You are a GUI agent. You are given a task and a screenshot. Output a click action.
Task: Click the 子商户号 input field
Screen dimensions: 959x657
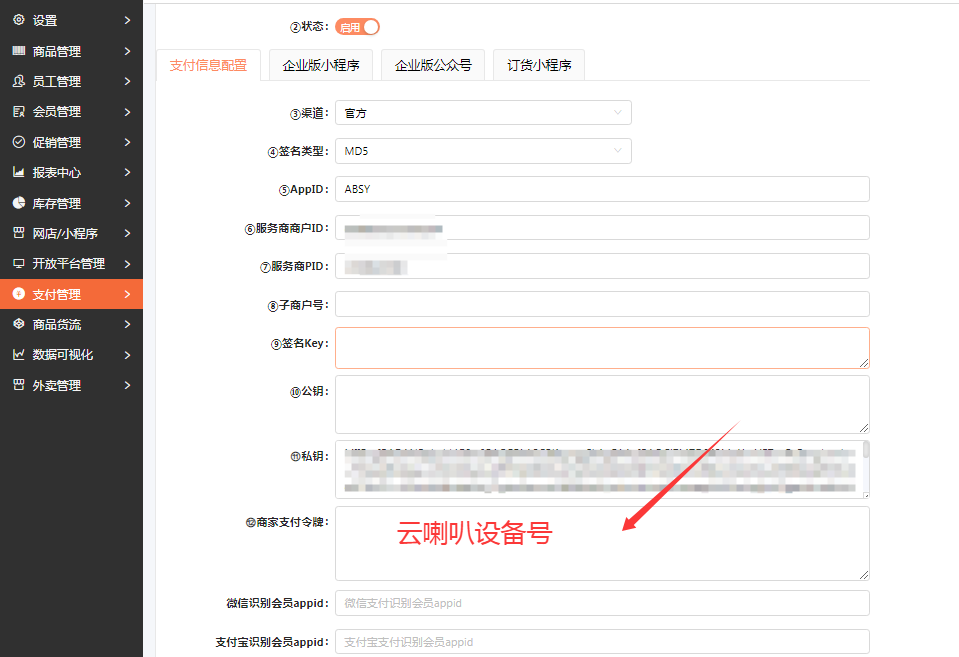601,304
